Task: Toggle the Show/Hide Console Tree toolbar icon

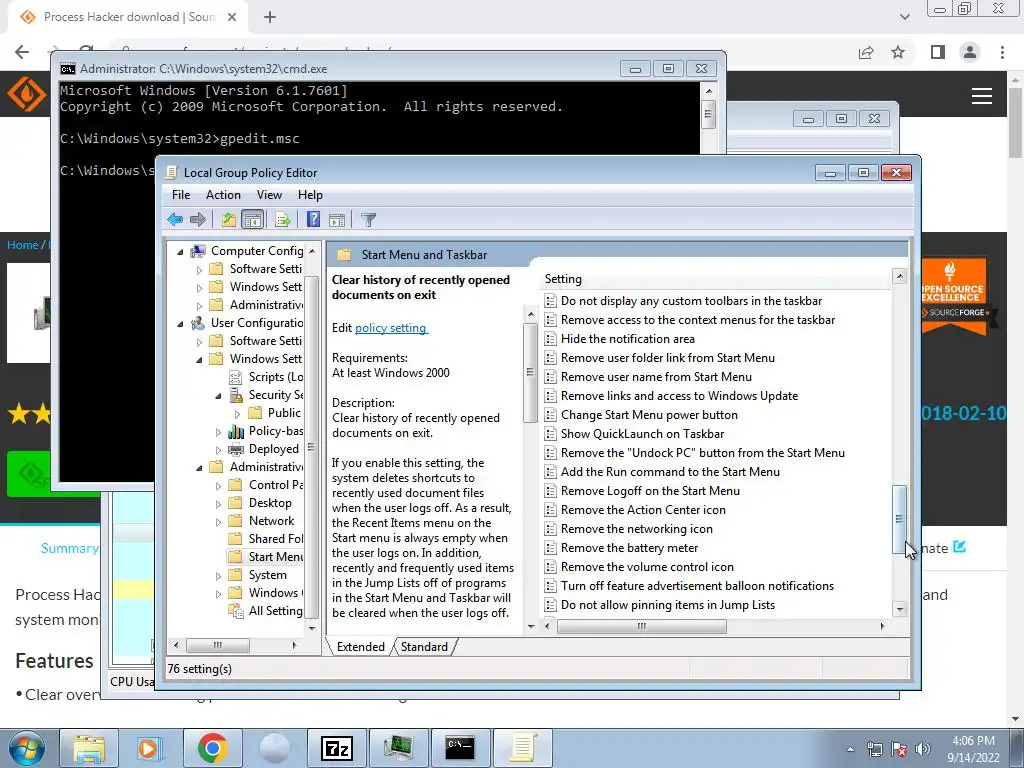Action: 252,220
